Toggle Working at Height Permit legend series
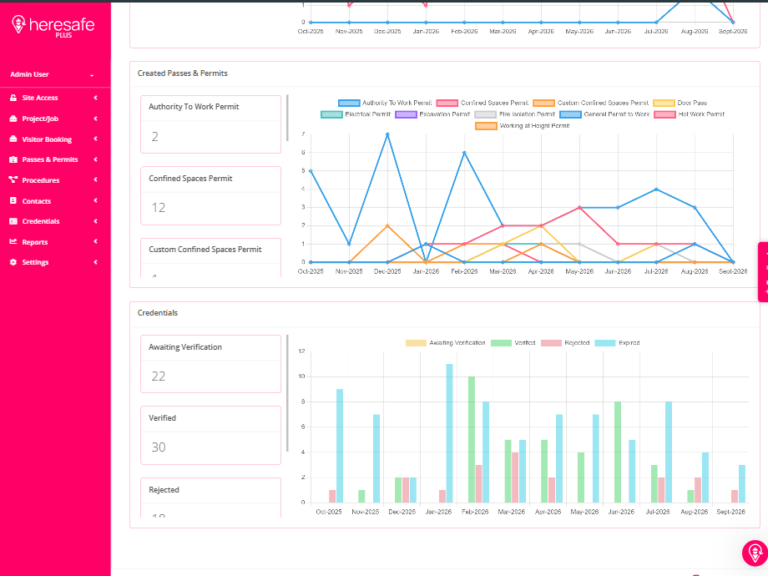This screenshot has height=576, width=768. point(522,126)
